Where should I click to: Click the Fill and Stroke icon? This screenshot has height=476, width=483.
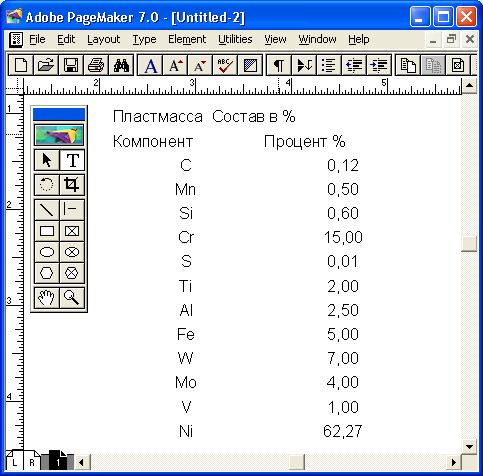(250, 65)
